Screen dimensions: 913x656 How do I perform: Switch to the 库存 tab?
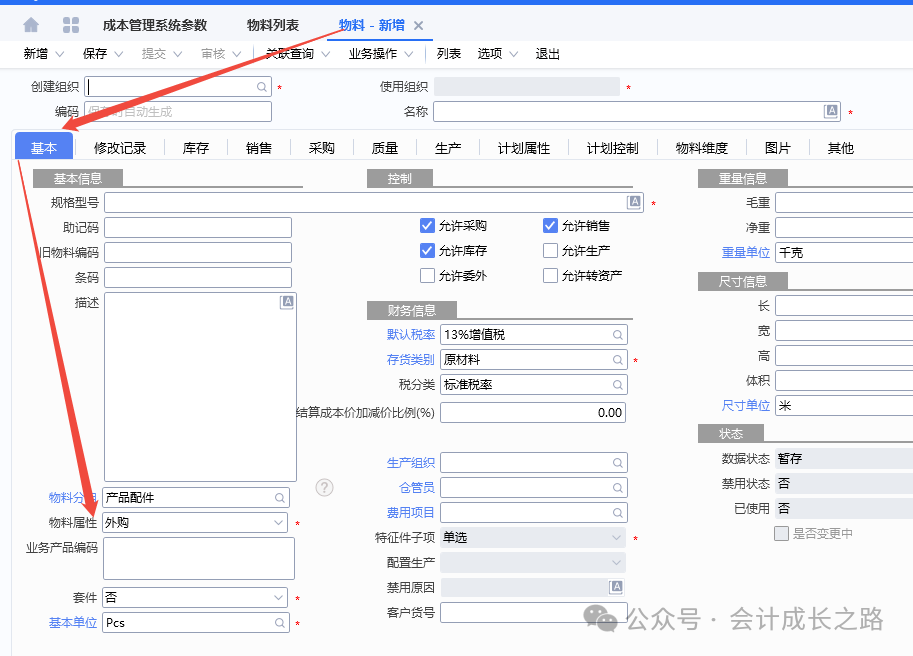(x=196, y=148)
